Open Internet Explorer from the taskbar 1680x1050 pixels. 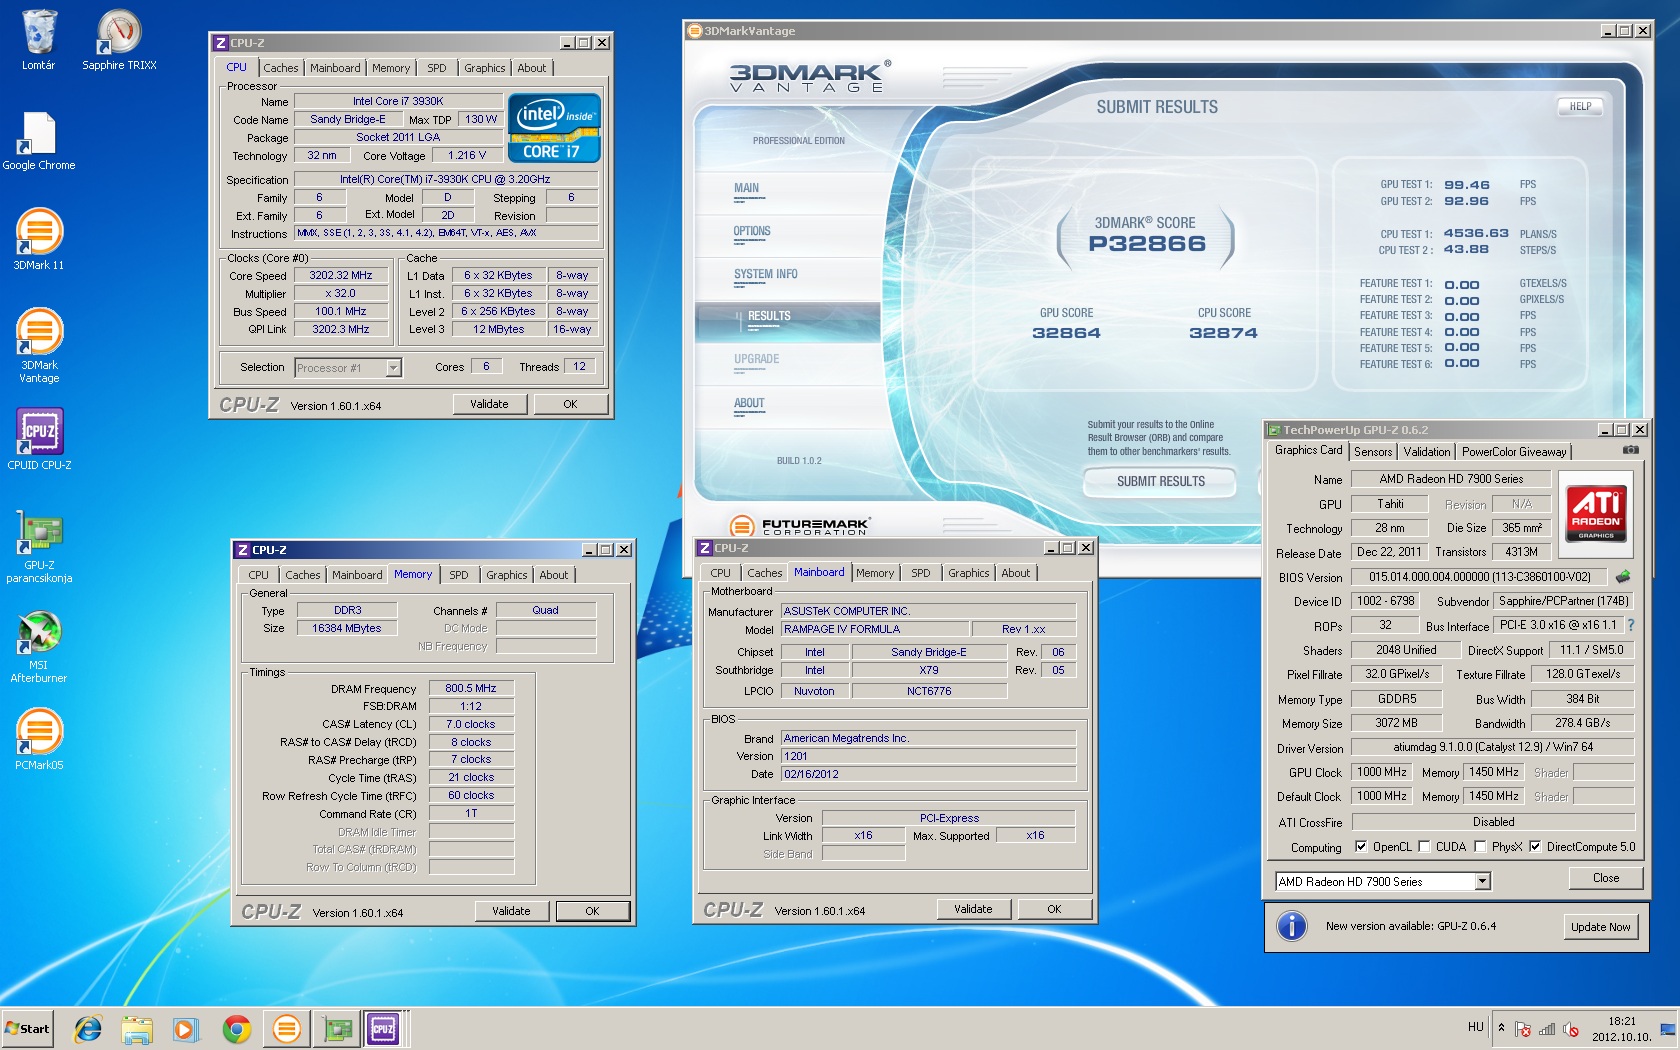tap(88, 1028)
